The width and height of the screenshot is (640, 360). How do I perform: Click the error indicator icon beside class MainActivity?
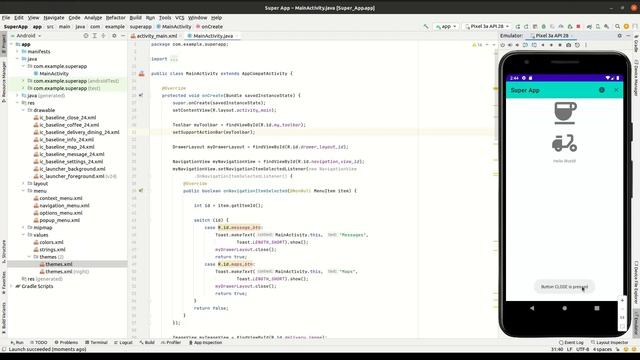coord(141,73)
